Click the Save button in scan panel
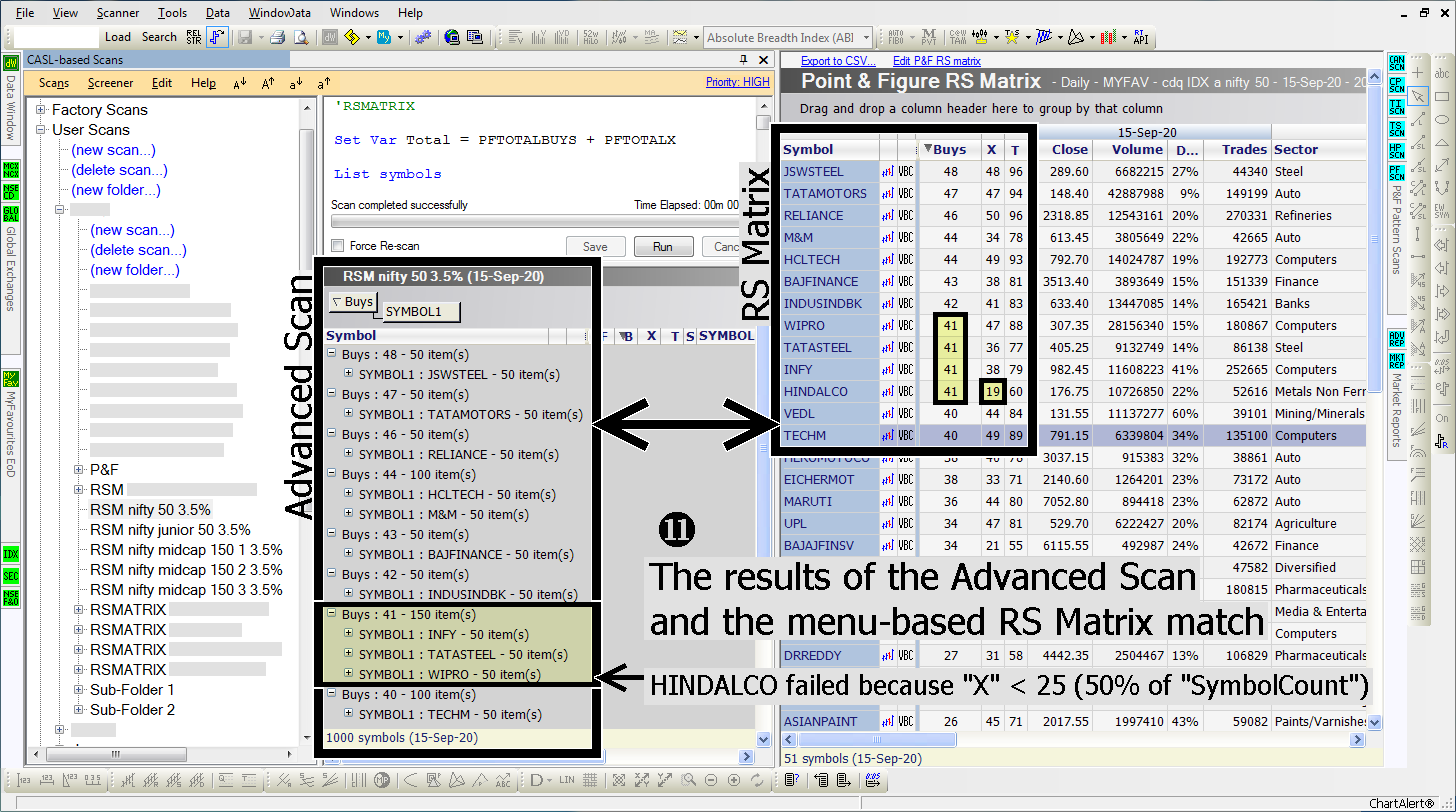This screenshot has height=812, width=1456. pos(595,246)
